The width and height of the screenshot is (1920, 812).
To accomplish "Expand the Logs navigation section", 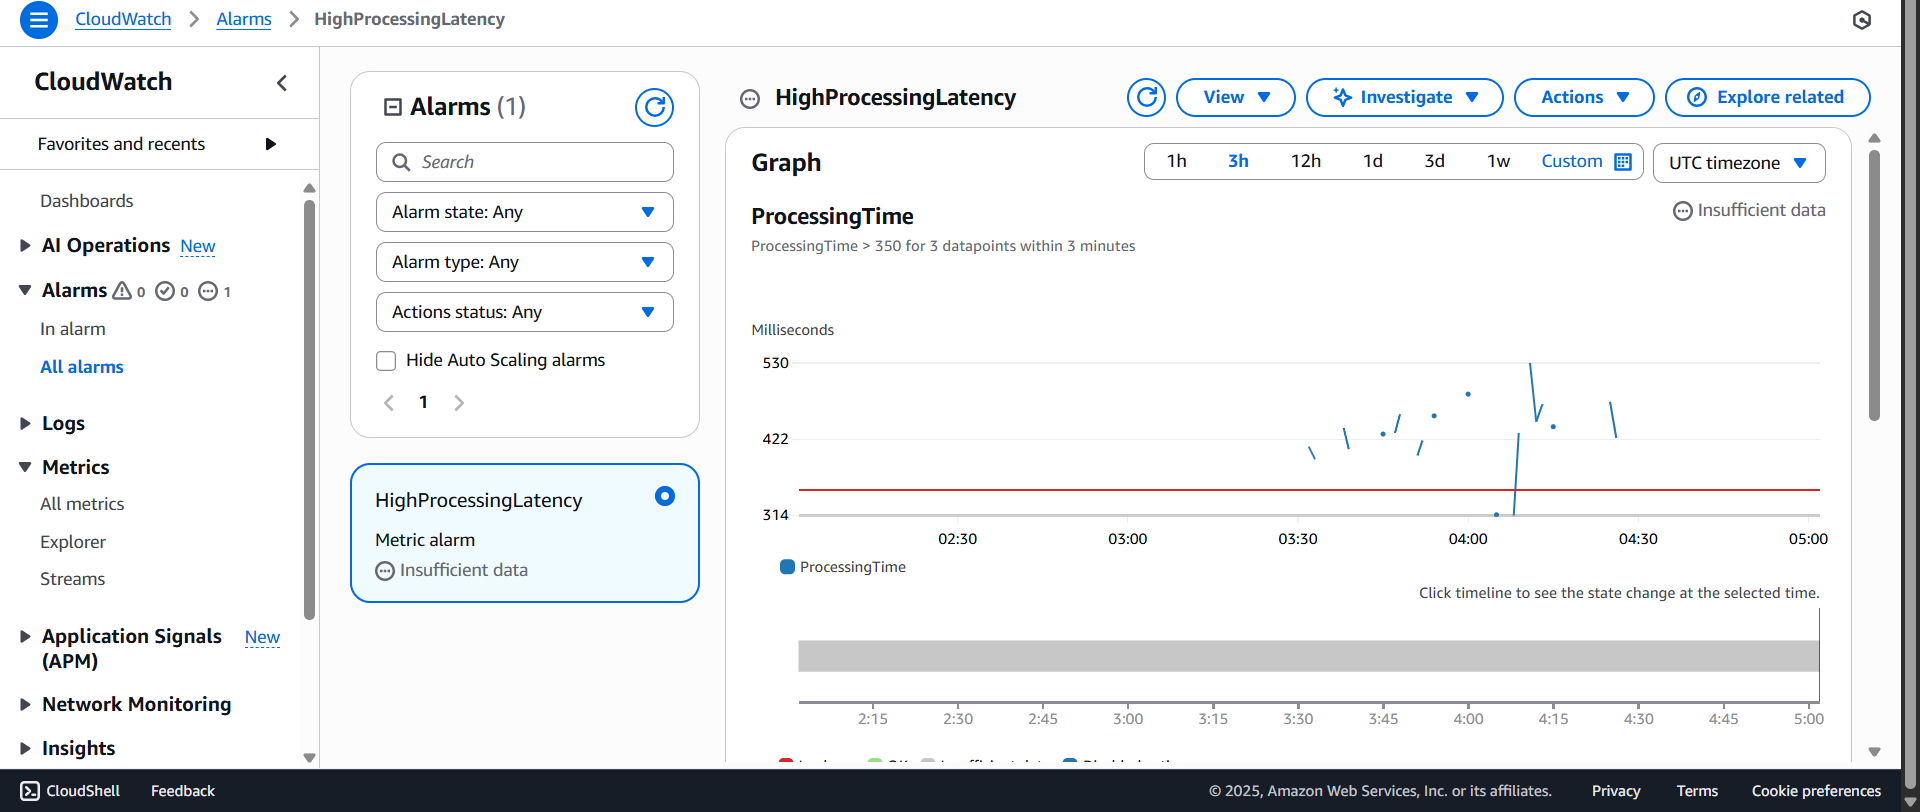I will [26, 424].
